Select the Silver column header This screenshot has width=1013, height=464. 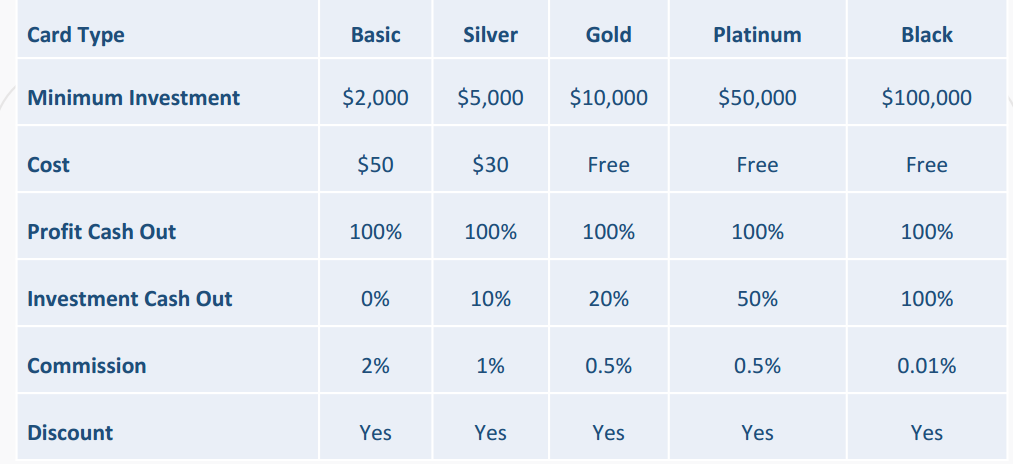pos(491,35)
